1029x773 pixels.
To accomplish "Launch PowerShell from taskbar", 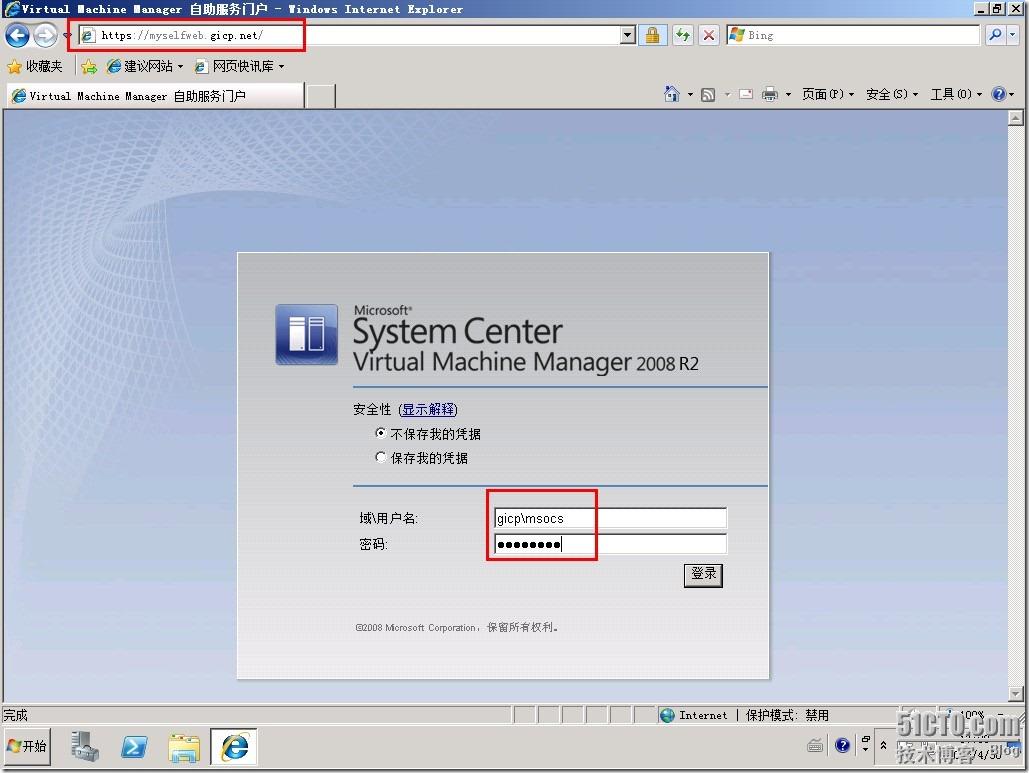I will pyautogui.click(x=134, y=747).
